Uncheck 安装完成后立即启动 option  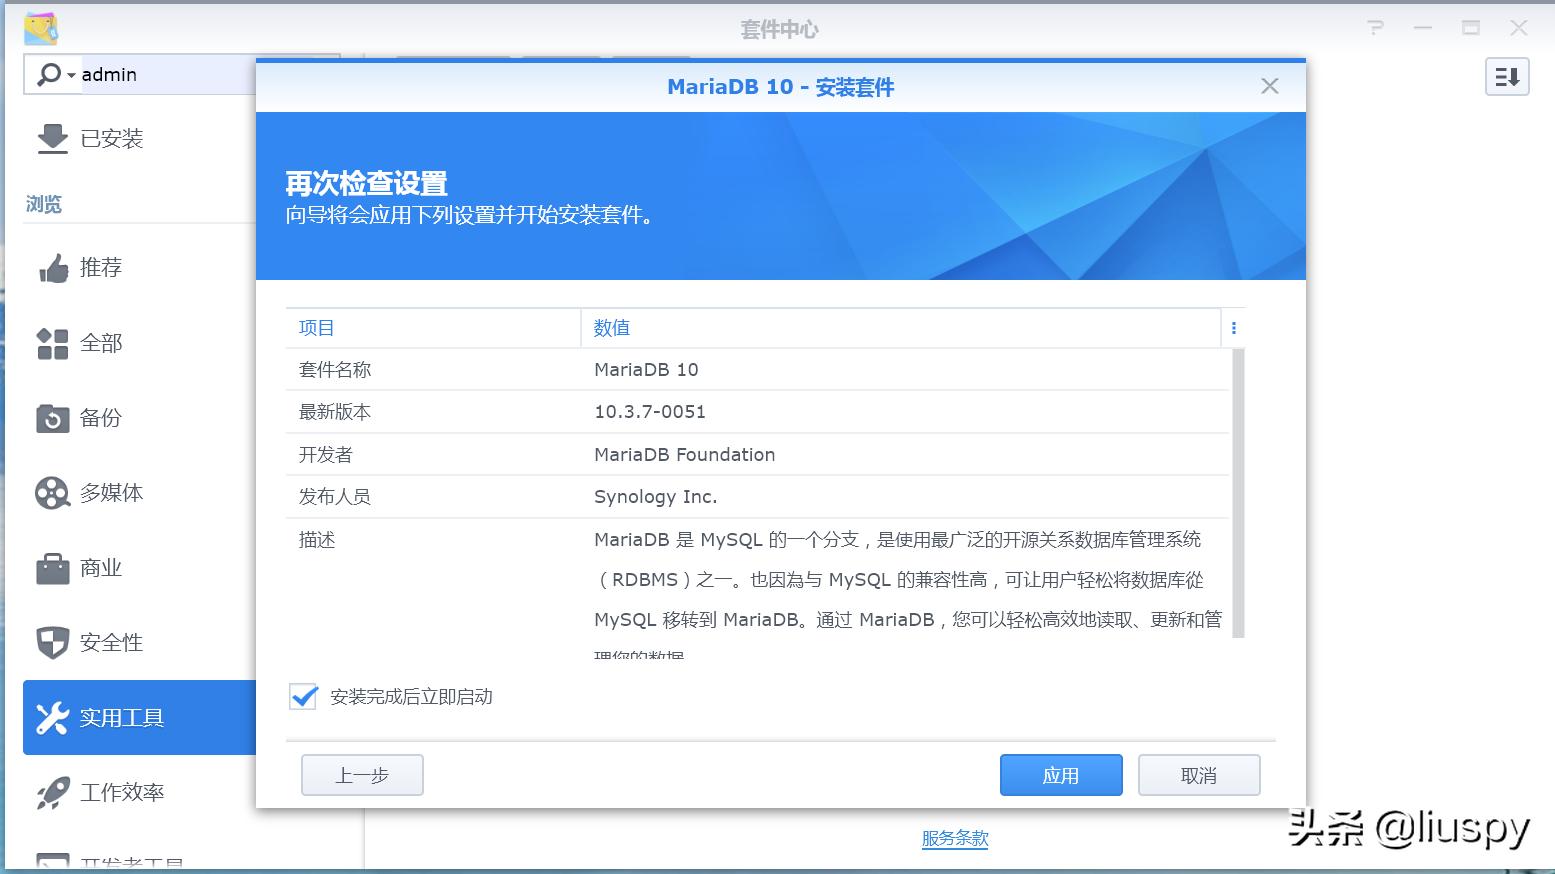(x=303, y=696)
